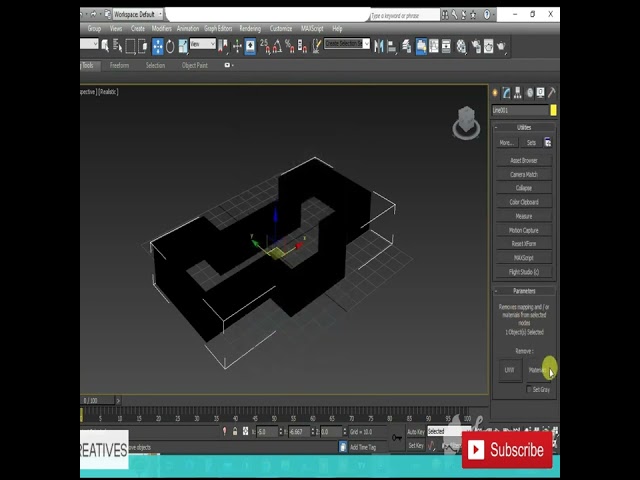Collapse the Utilities rollout
Image resolution: width=640 pixels, height=480 pixels.
[524, 127]
